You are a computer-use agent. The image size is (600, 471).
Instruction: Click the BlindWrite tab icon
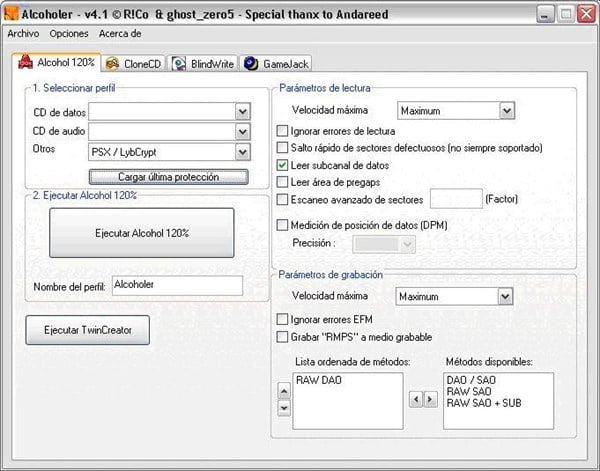tap(178, 64)
